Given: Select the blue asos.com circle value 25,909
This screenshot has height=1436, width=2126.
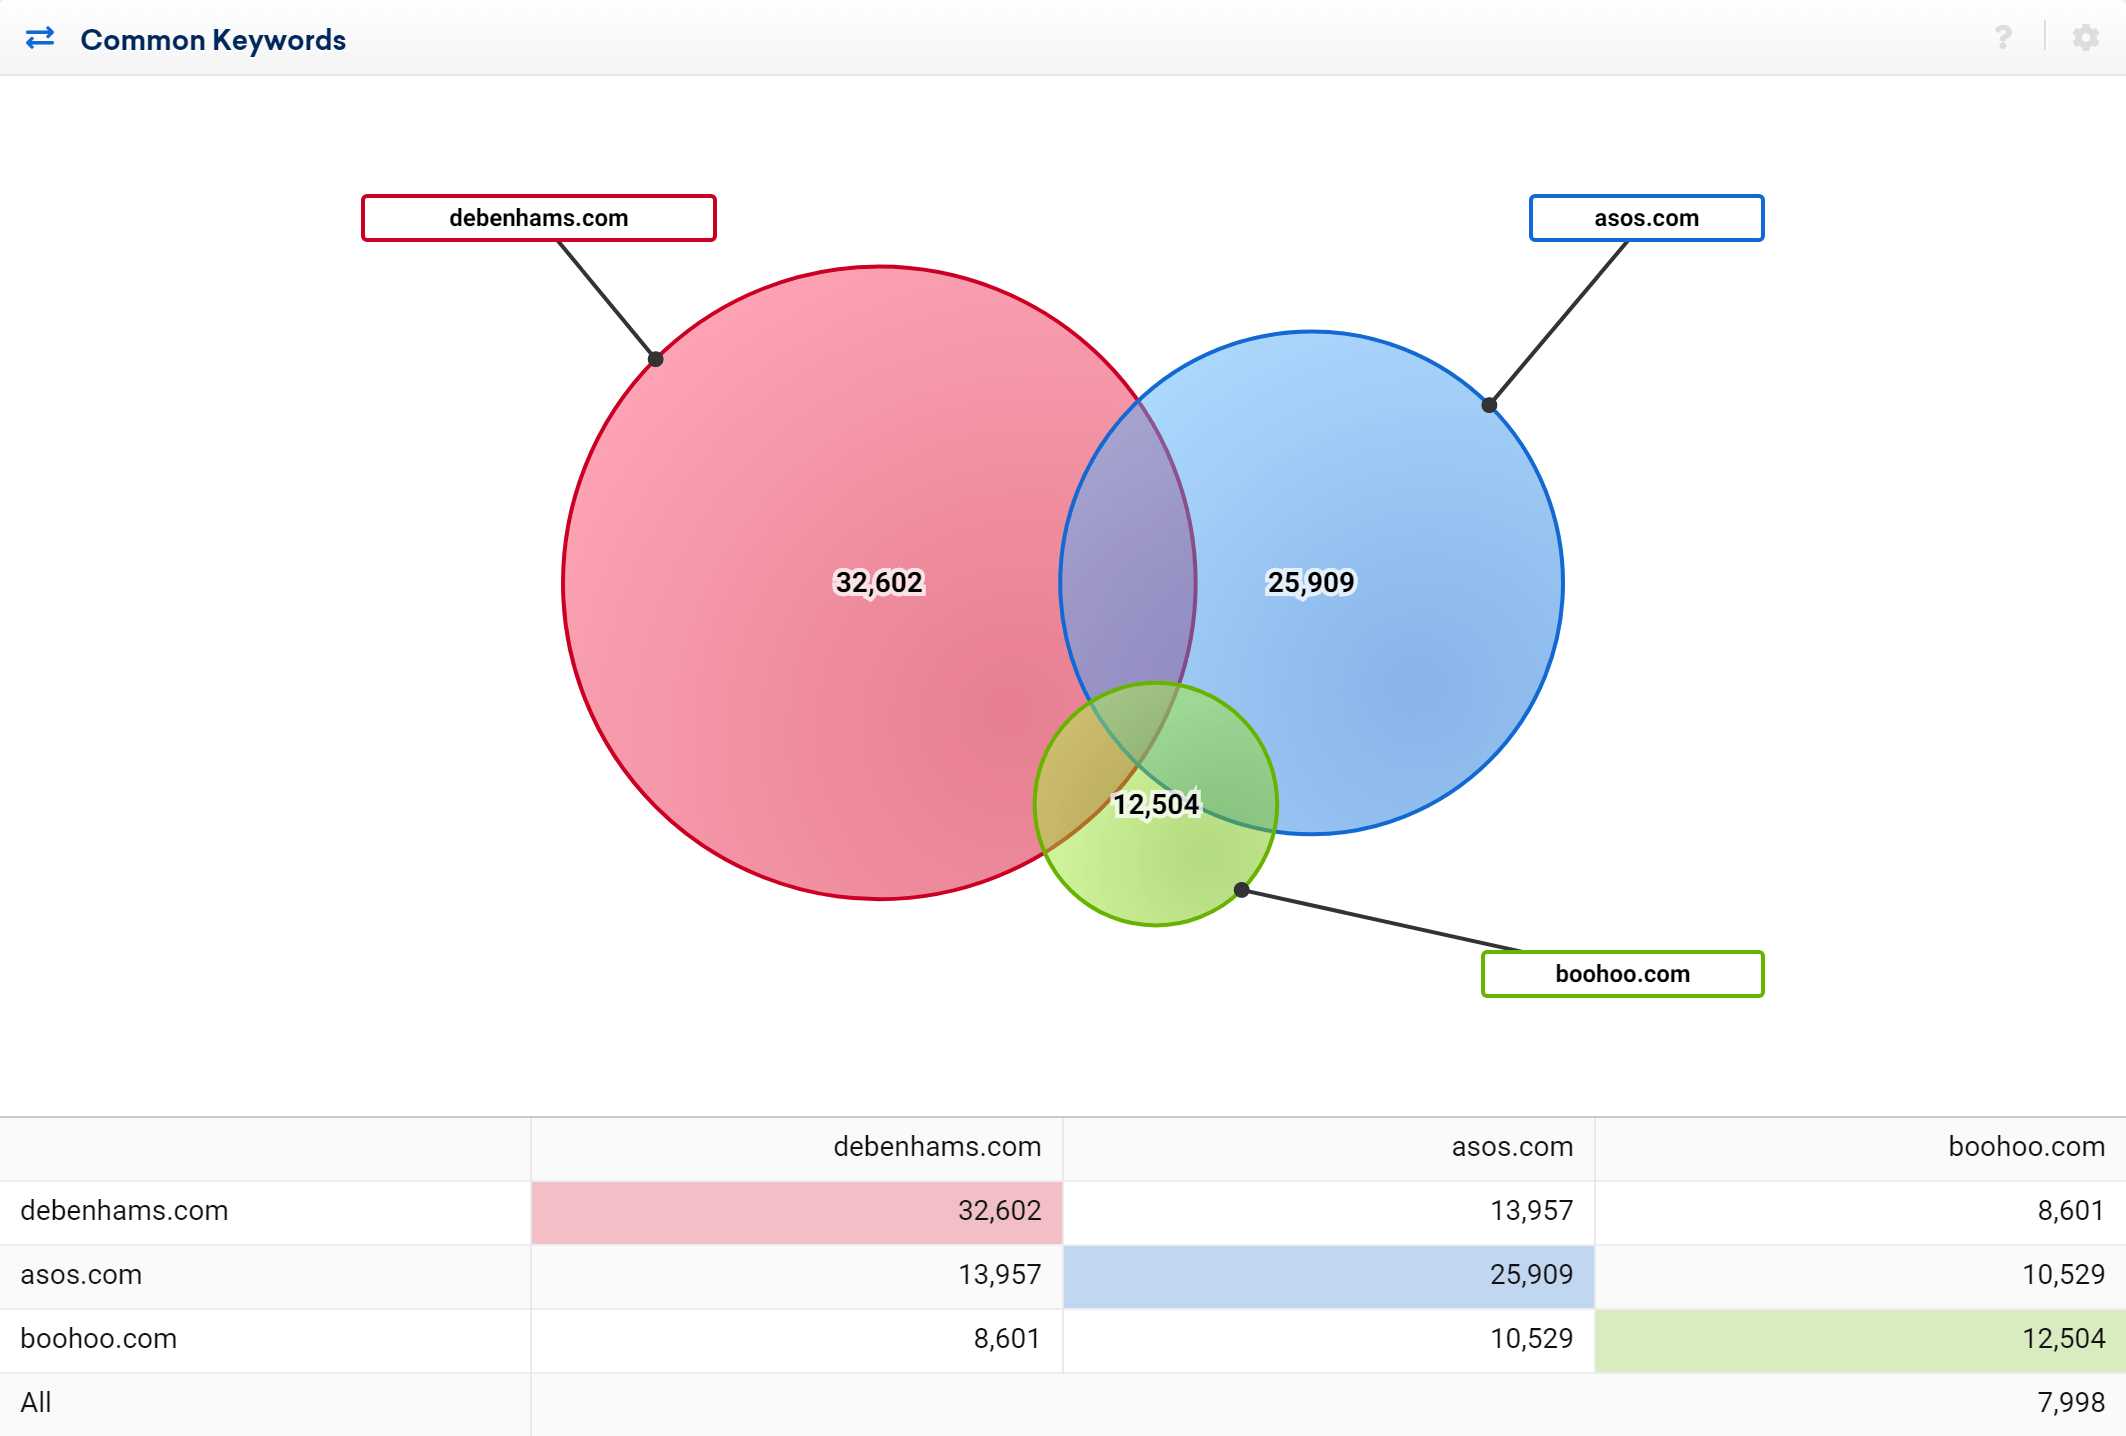Looking at the screenshot, I should click(1311, 582).
